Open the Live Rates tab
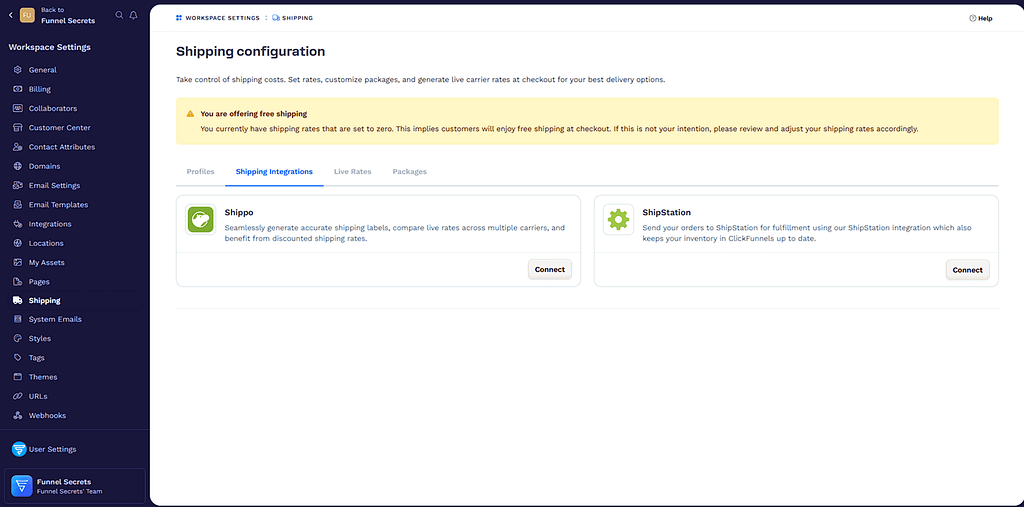The height and width of the screenshot is (507, 1024). 353,172
